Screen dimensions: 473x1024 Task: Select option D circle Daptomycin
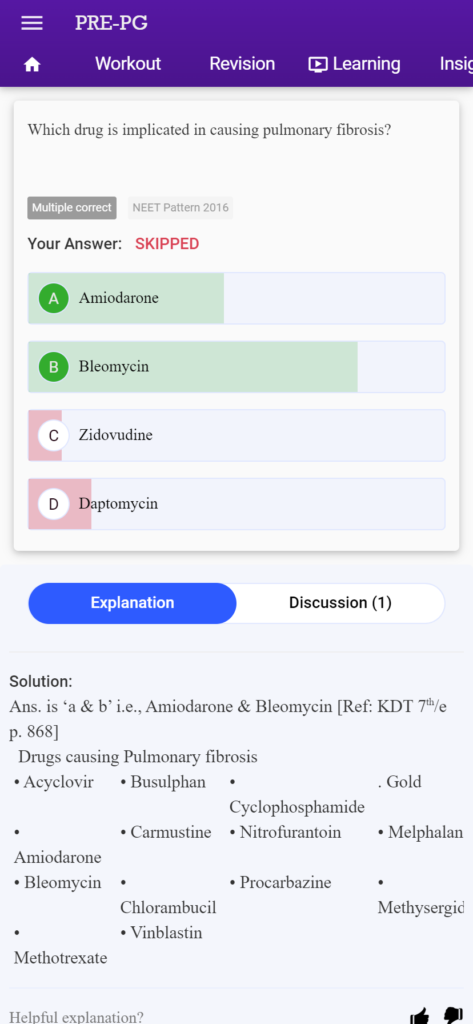54,504
